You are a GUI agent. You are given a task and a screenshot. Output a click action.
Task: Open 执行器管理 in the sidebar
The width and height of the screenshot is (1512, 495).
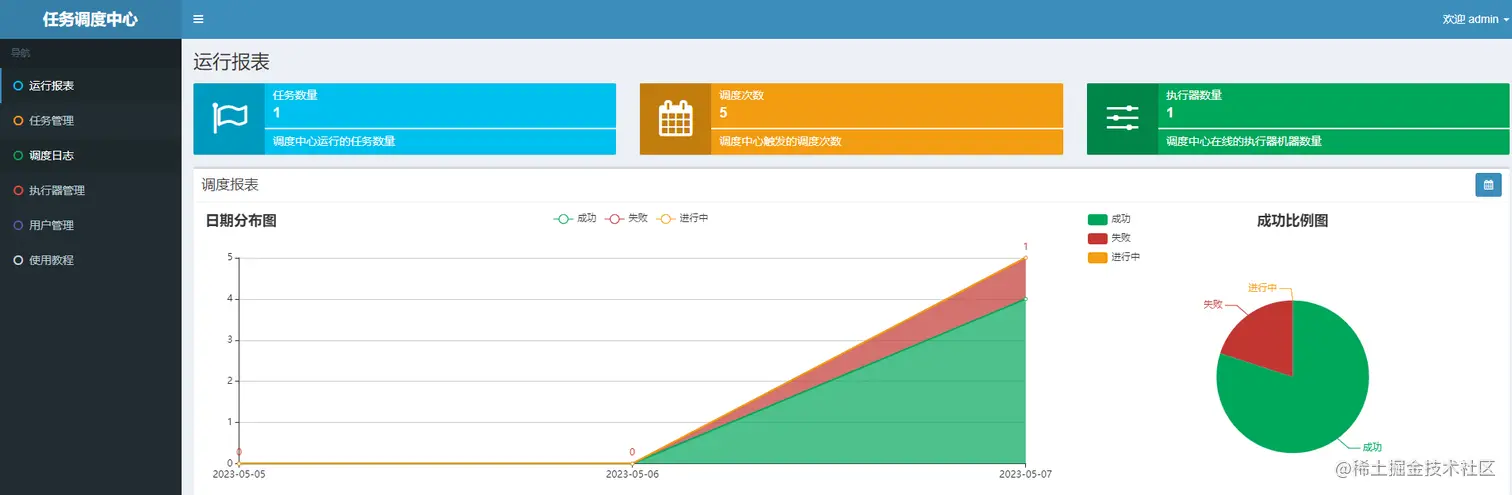click(91, 190)
